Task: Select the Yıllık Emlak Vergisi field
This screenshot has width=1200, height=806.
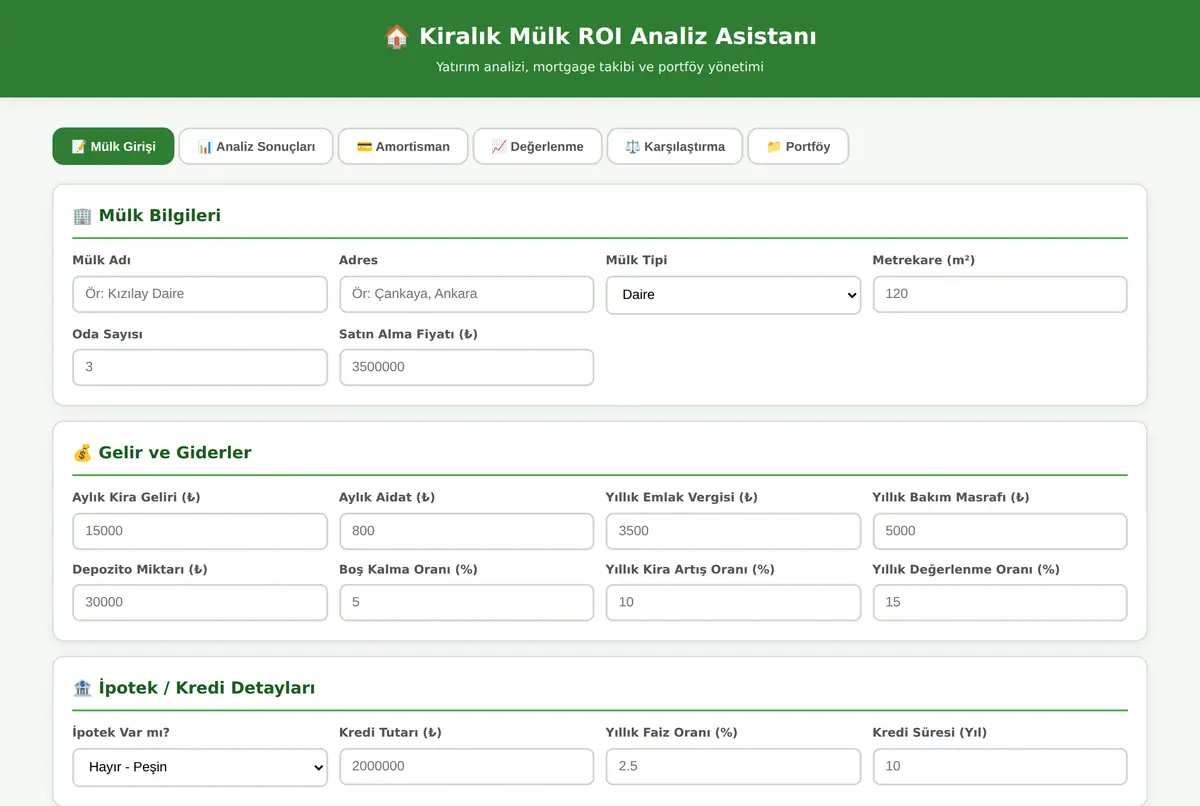Action: point(733,531)
